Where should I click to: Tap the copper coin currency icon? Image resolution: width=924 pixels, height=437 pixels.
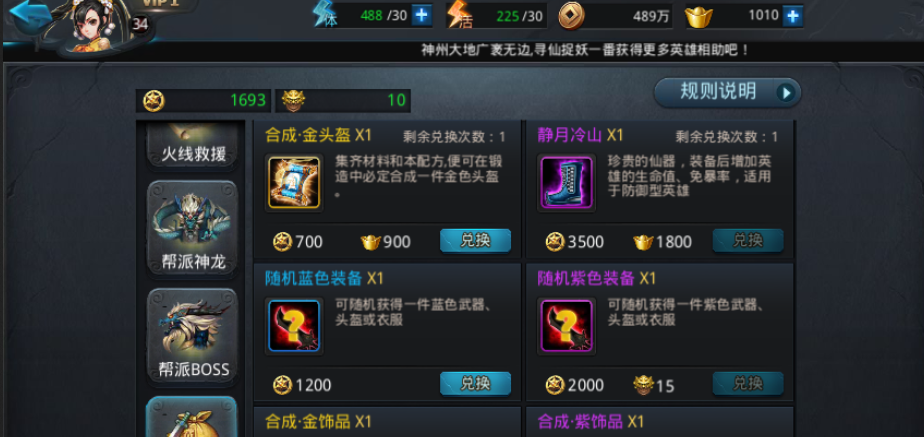pyautogui.click(x=572, y=16)
